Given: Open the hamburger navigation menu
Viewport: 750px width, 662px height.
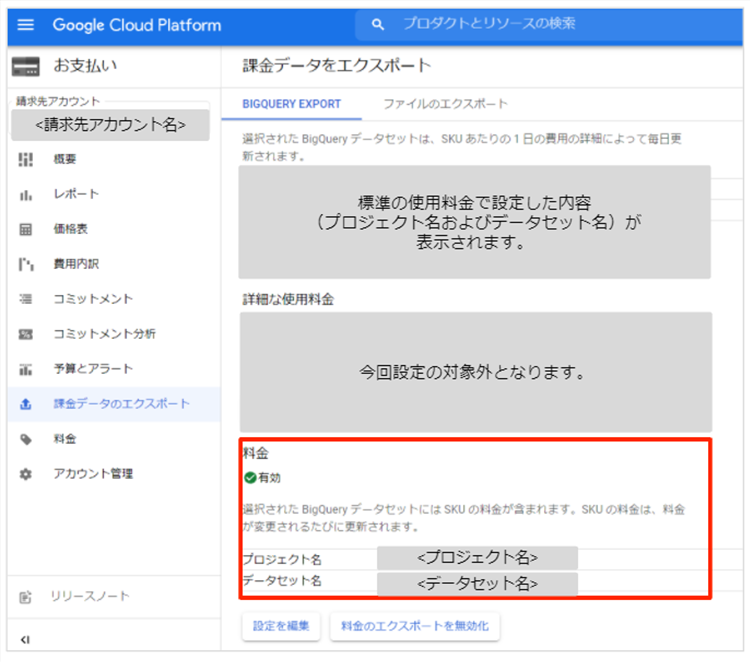Looking at the screenshot, I should (x=25, y=24).
